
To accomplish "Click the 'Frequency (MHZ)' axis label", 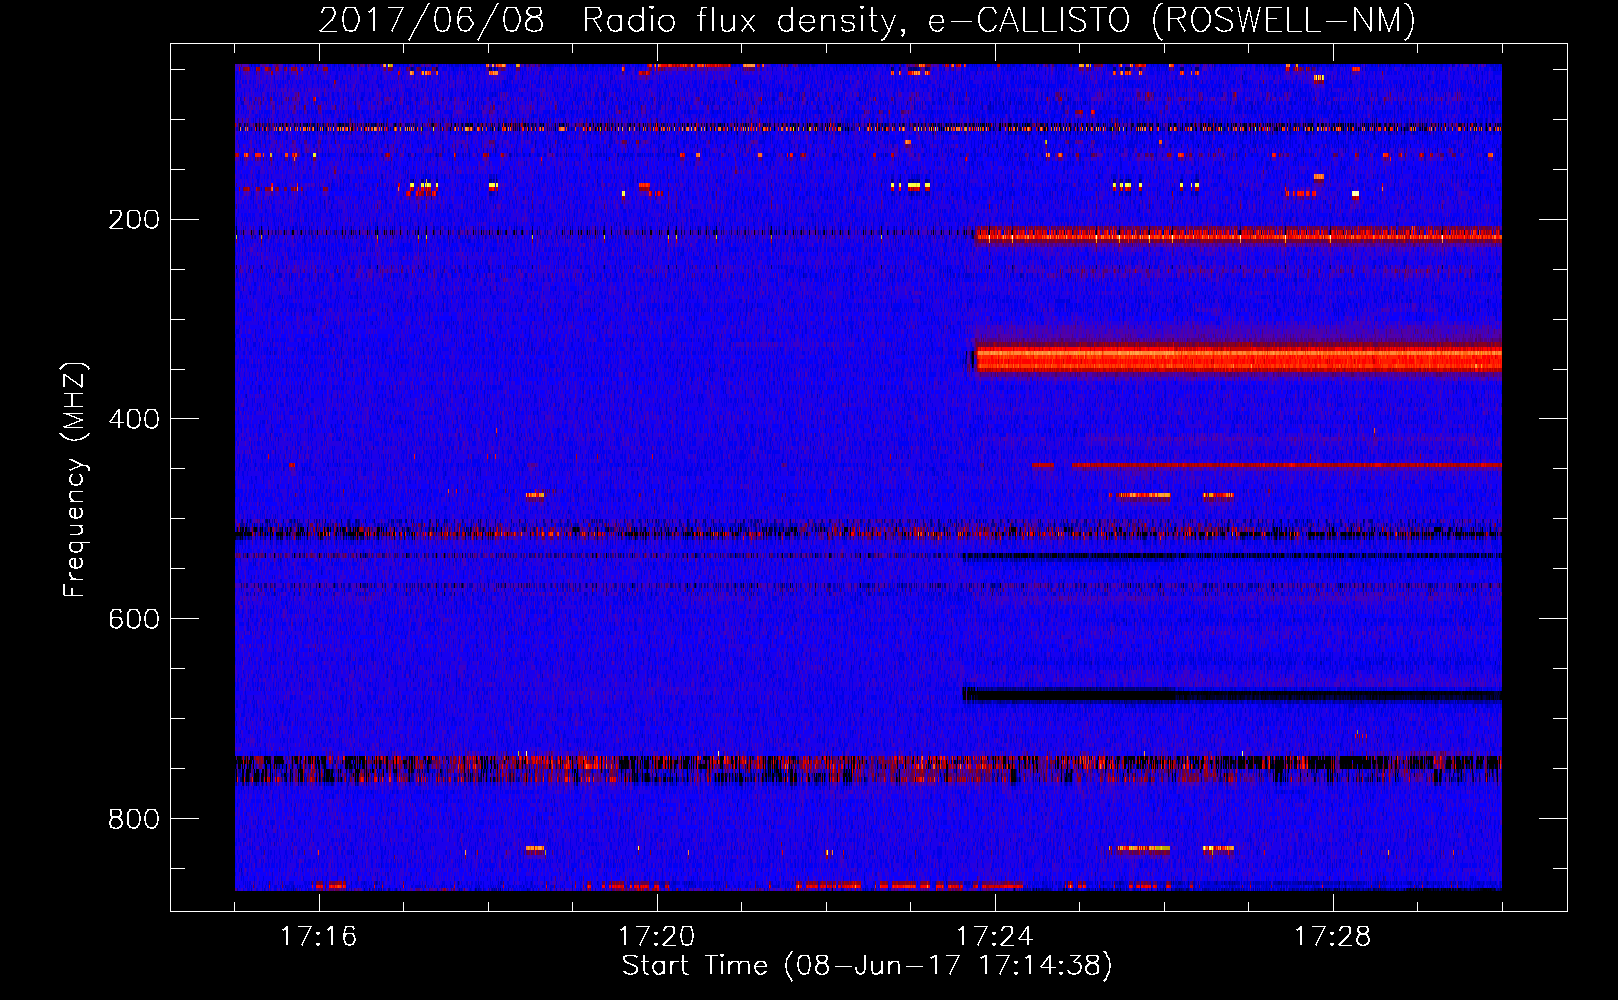I will (x=74, y=480).
